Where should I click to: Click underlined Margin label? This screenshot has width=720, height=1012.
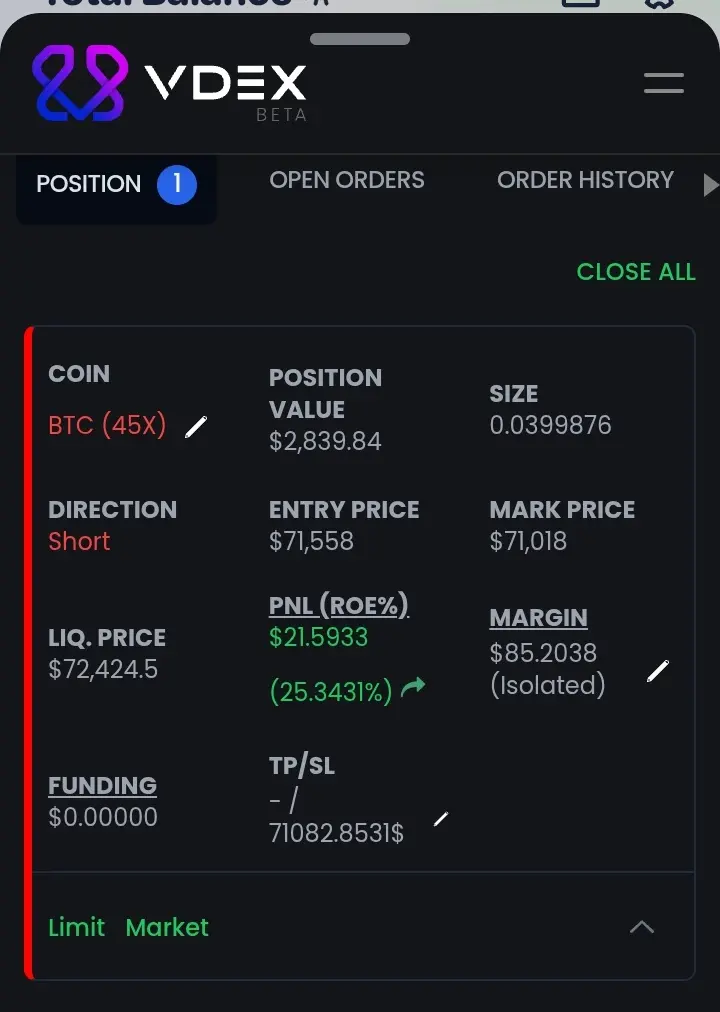point(539,618)
